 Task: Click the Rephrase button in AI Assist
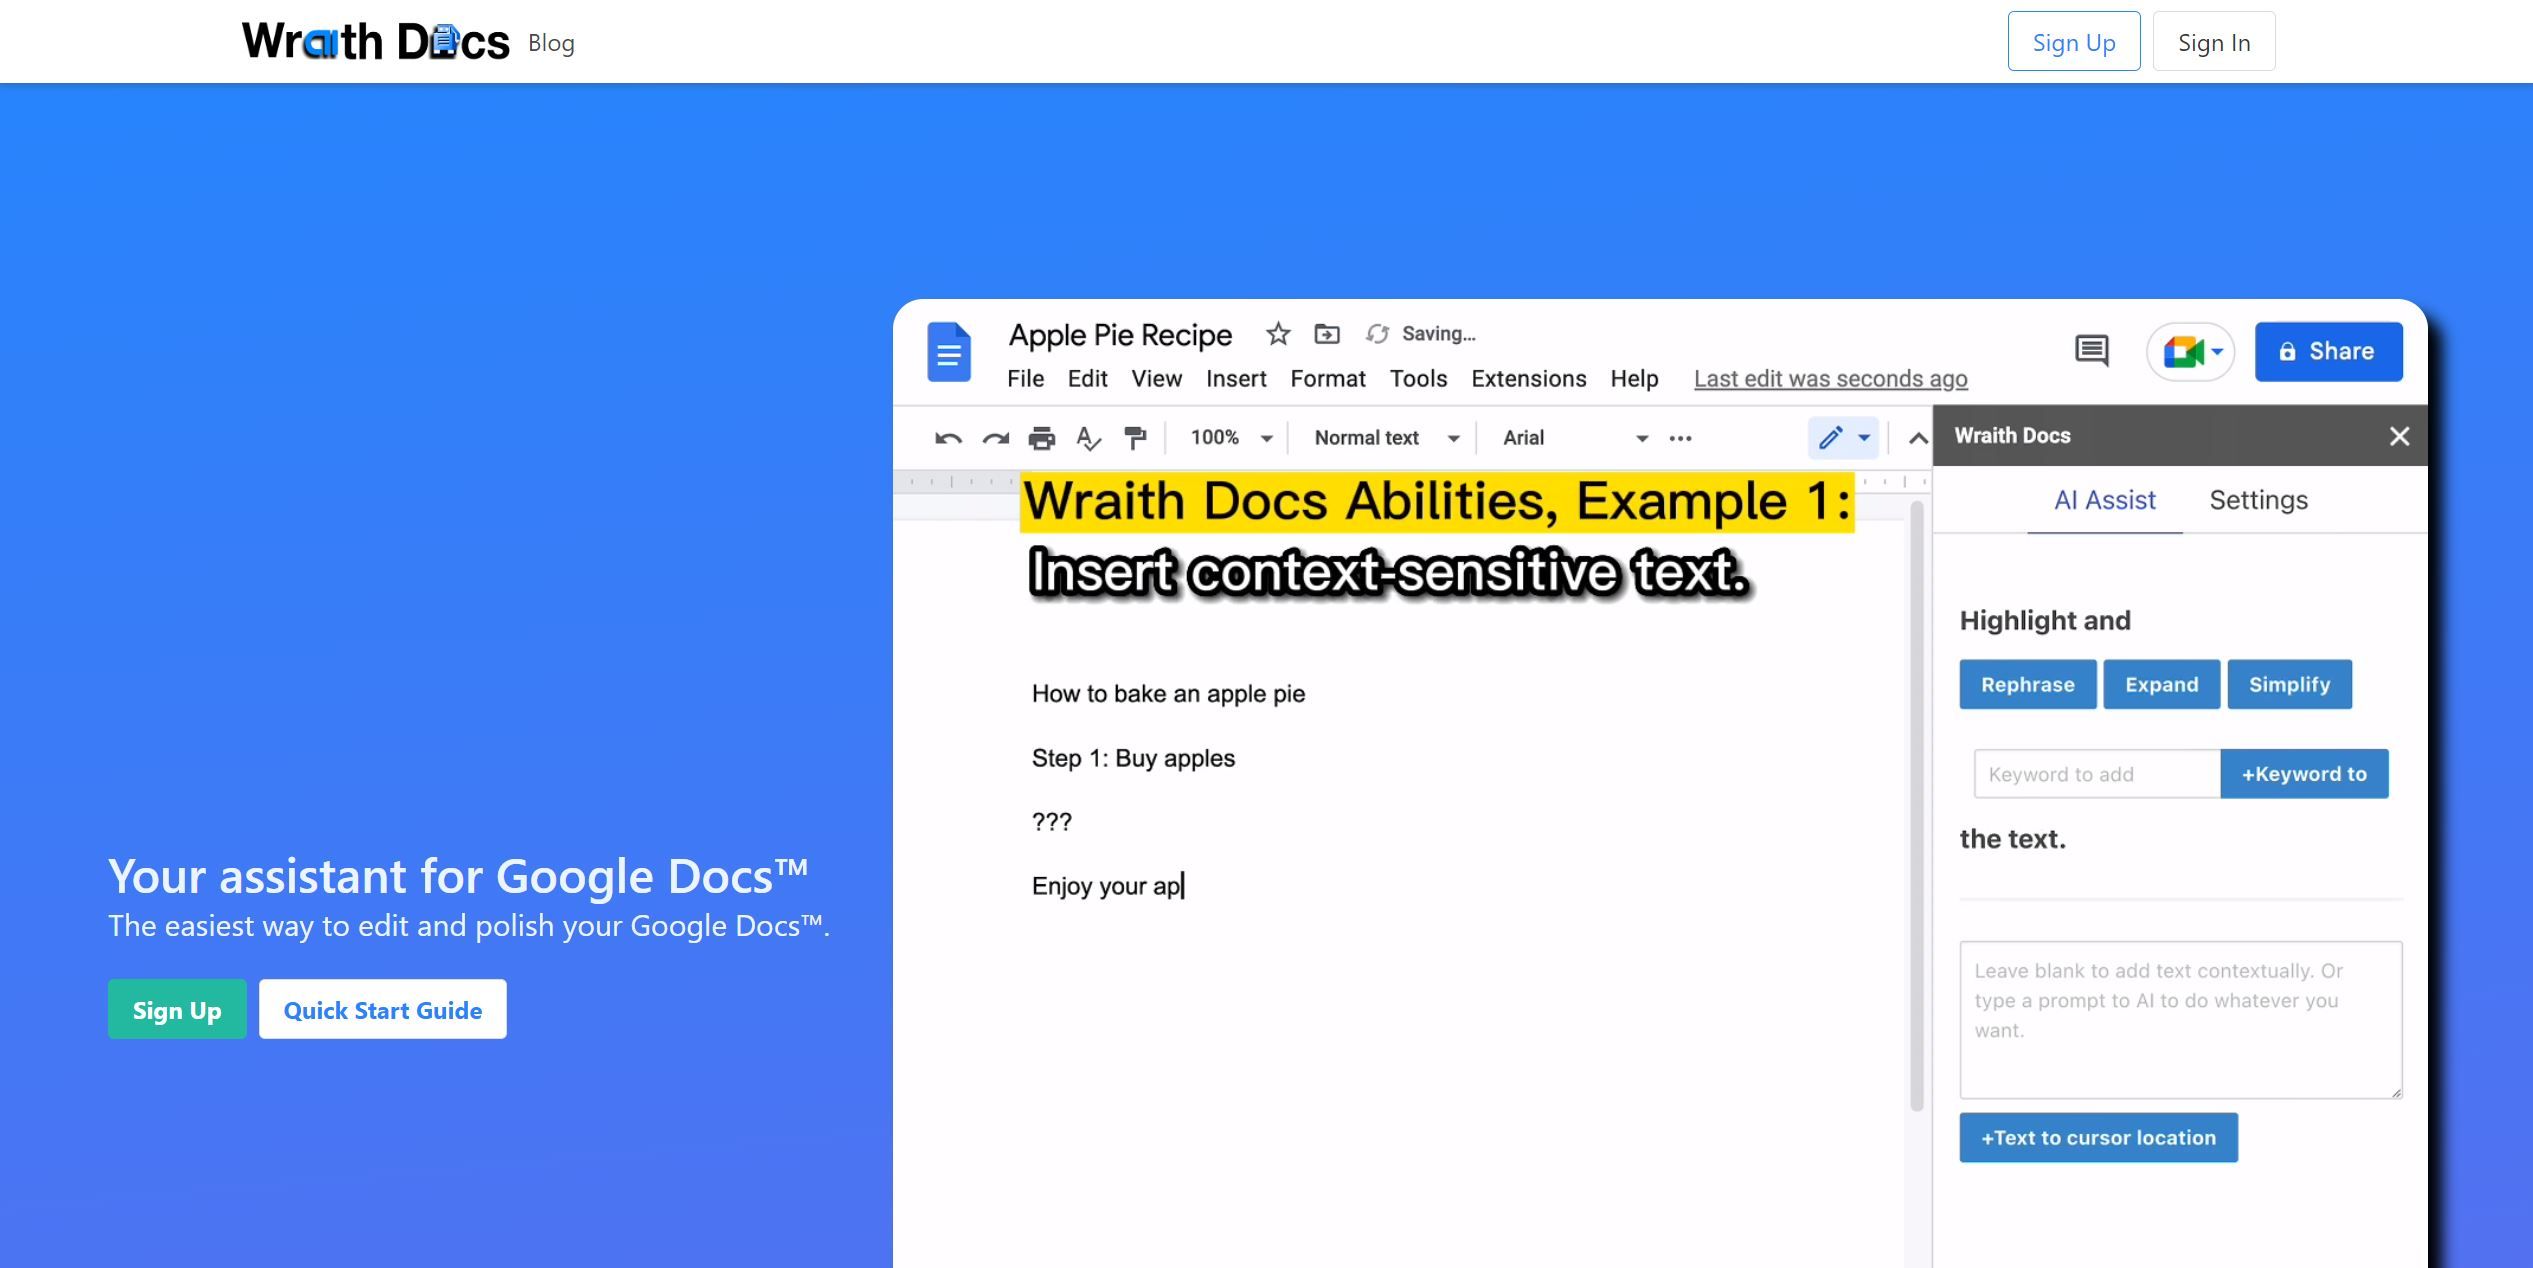tap(2029, 683)
